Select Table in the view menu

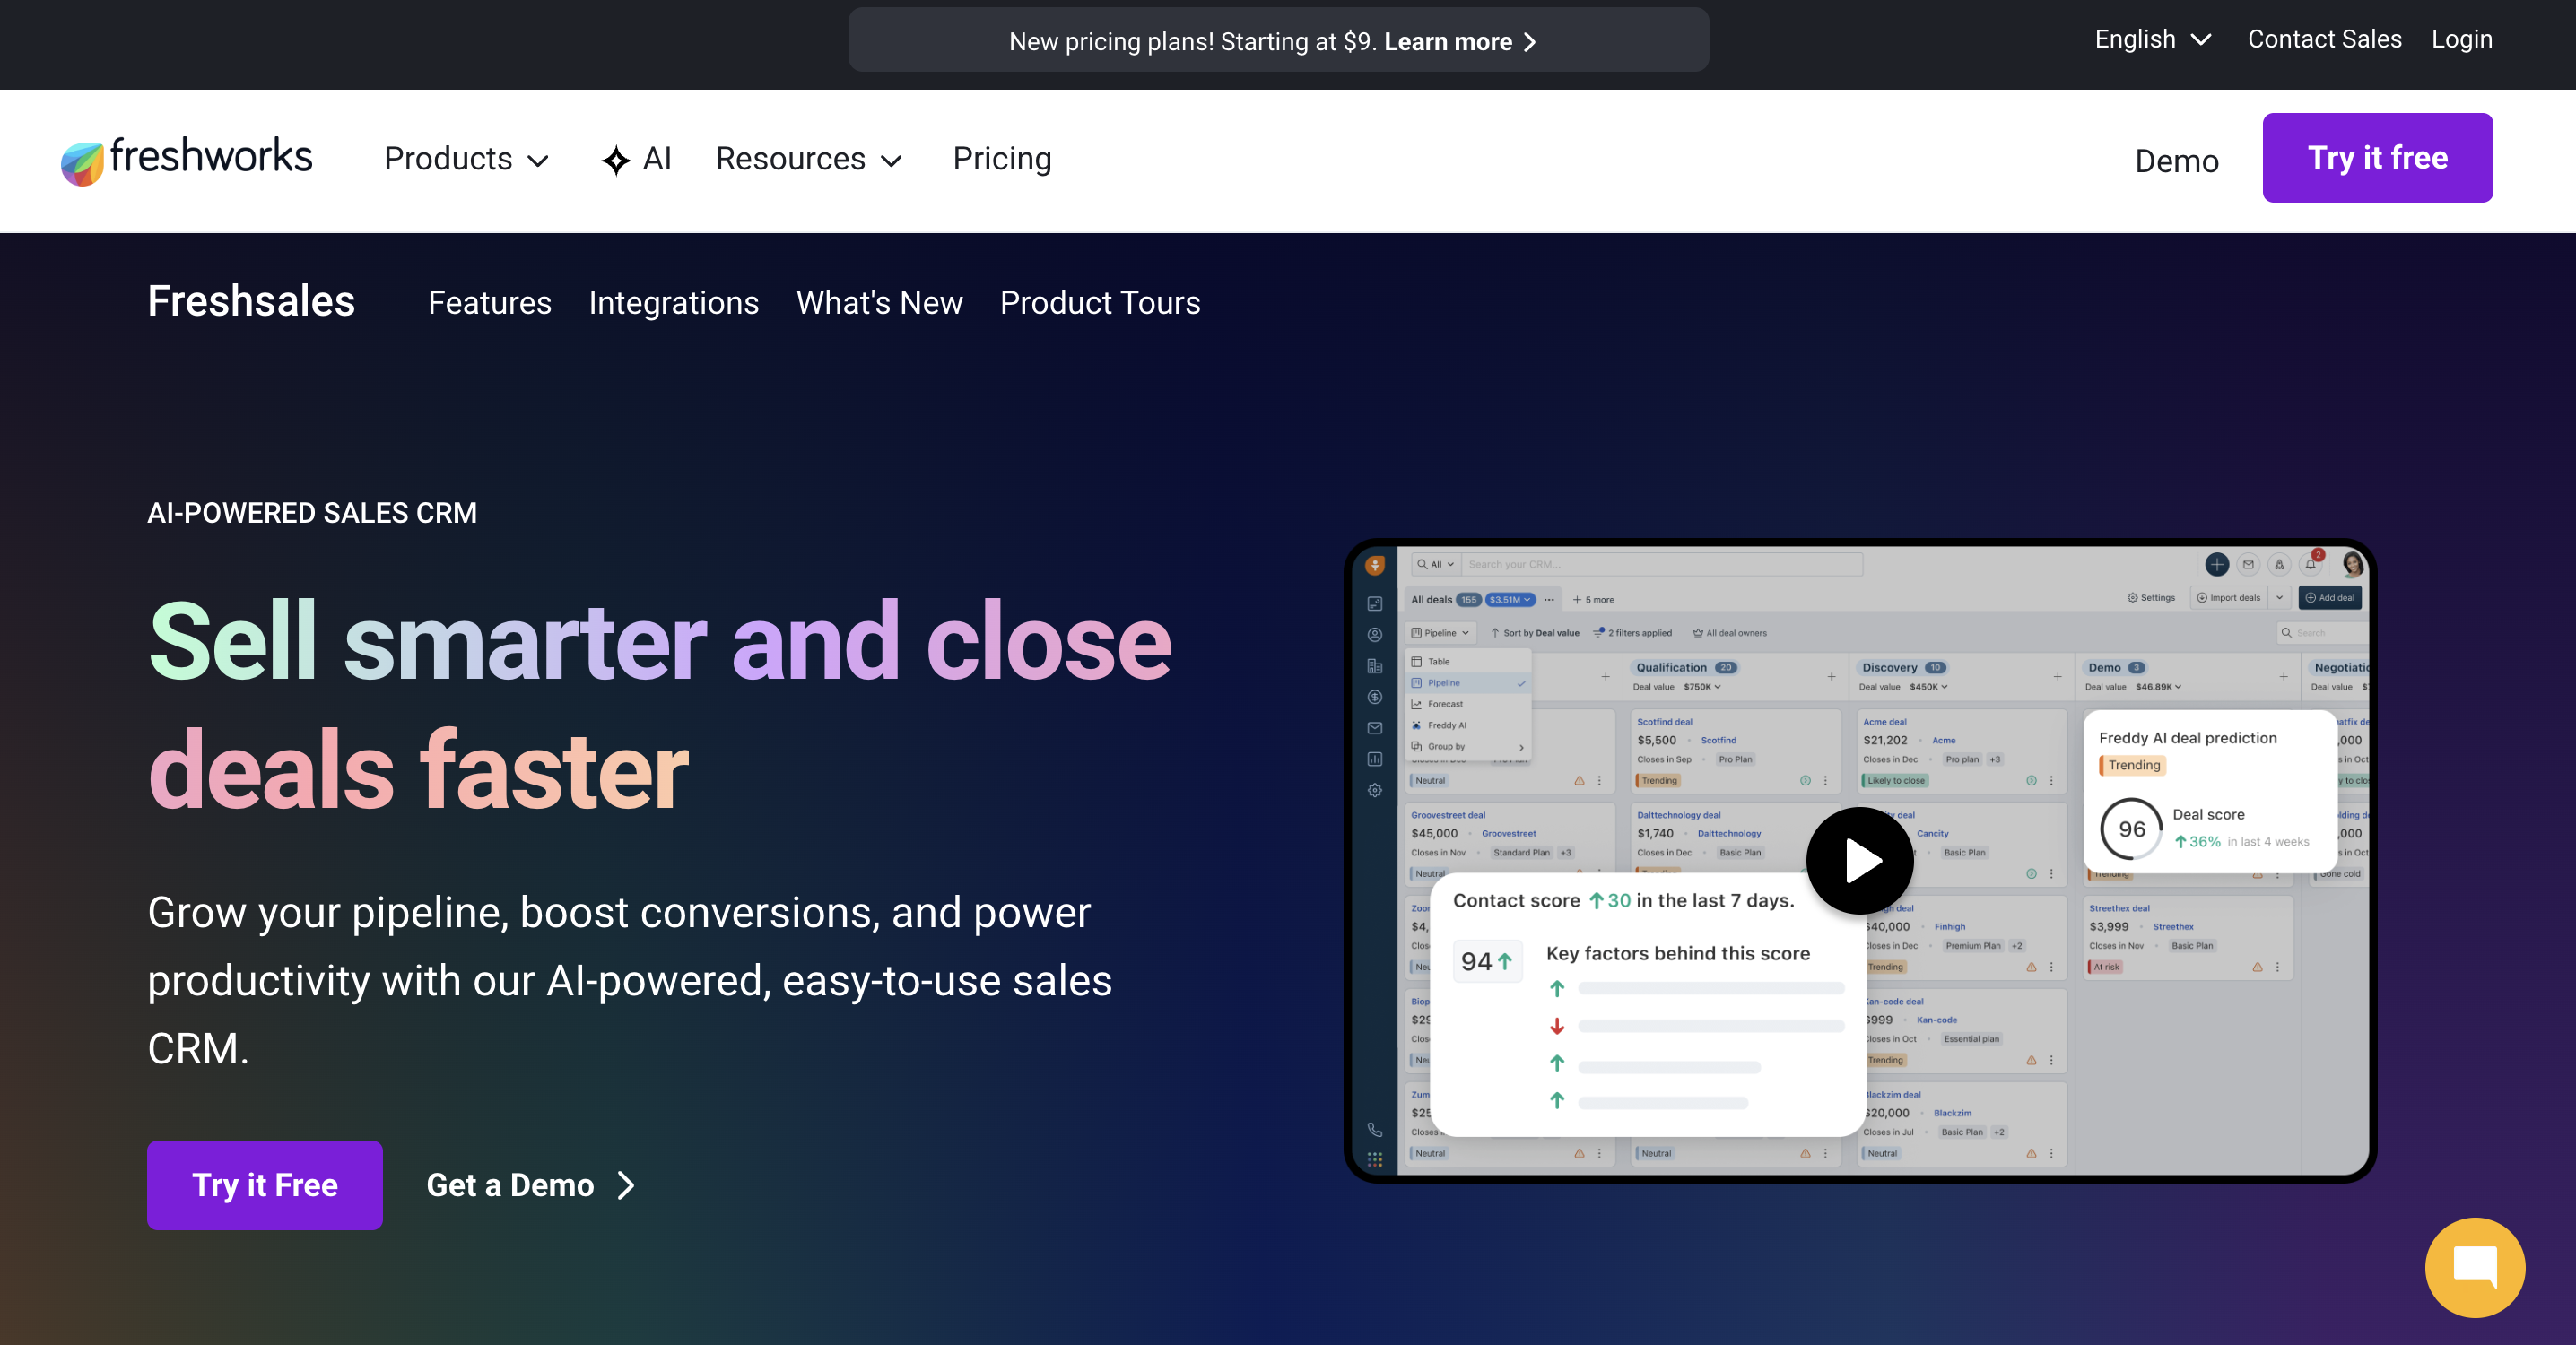pos(1468,662)
